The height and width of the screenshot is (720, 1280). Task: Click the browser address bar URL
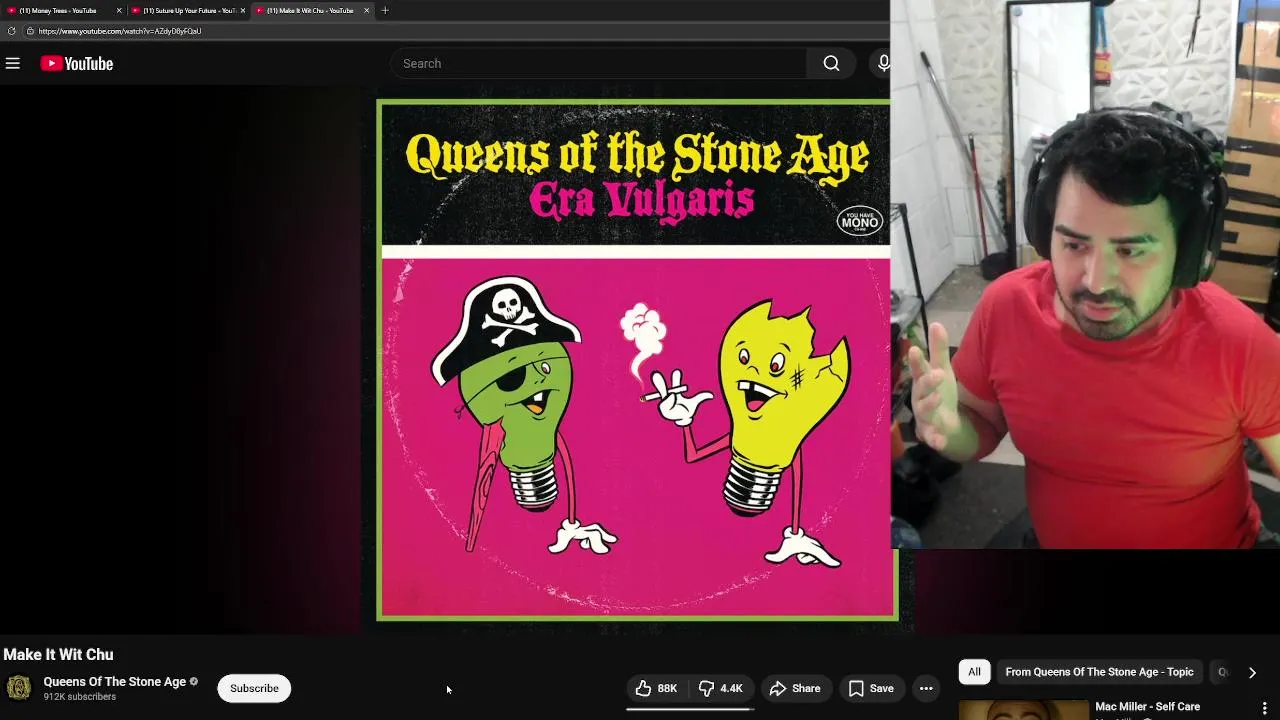click(x=120, y=31)
